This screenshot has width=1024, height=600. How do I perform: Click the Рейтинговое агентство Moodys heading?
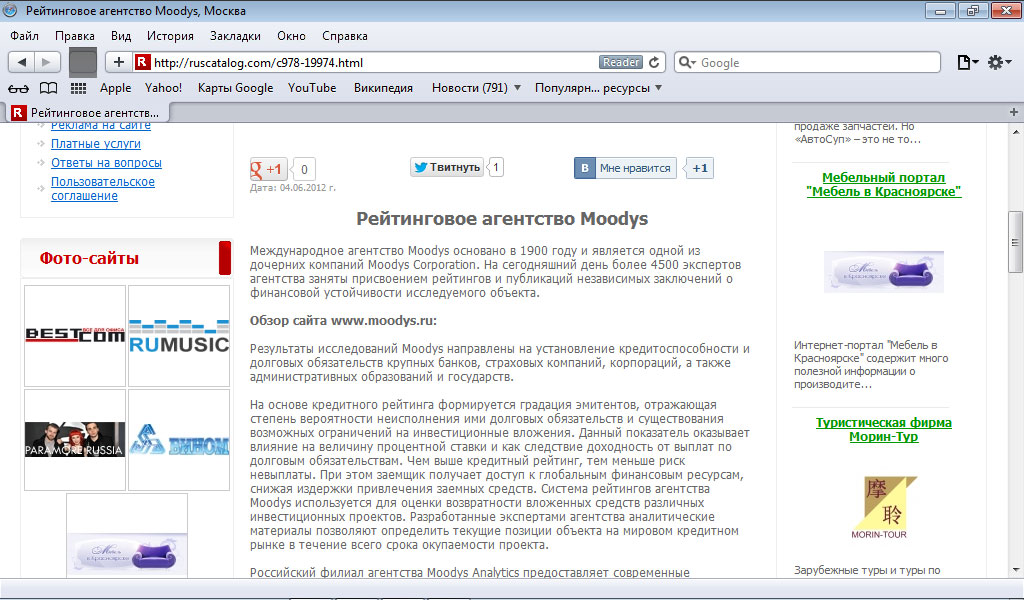point(502,219)
